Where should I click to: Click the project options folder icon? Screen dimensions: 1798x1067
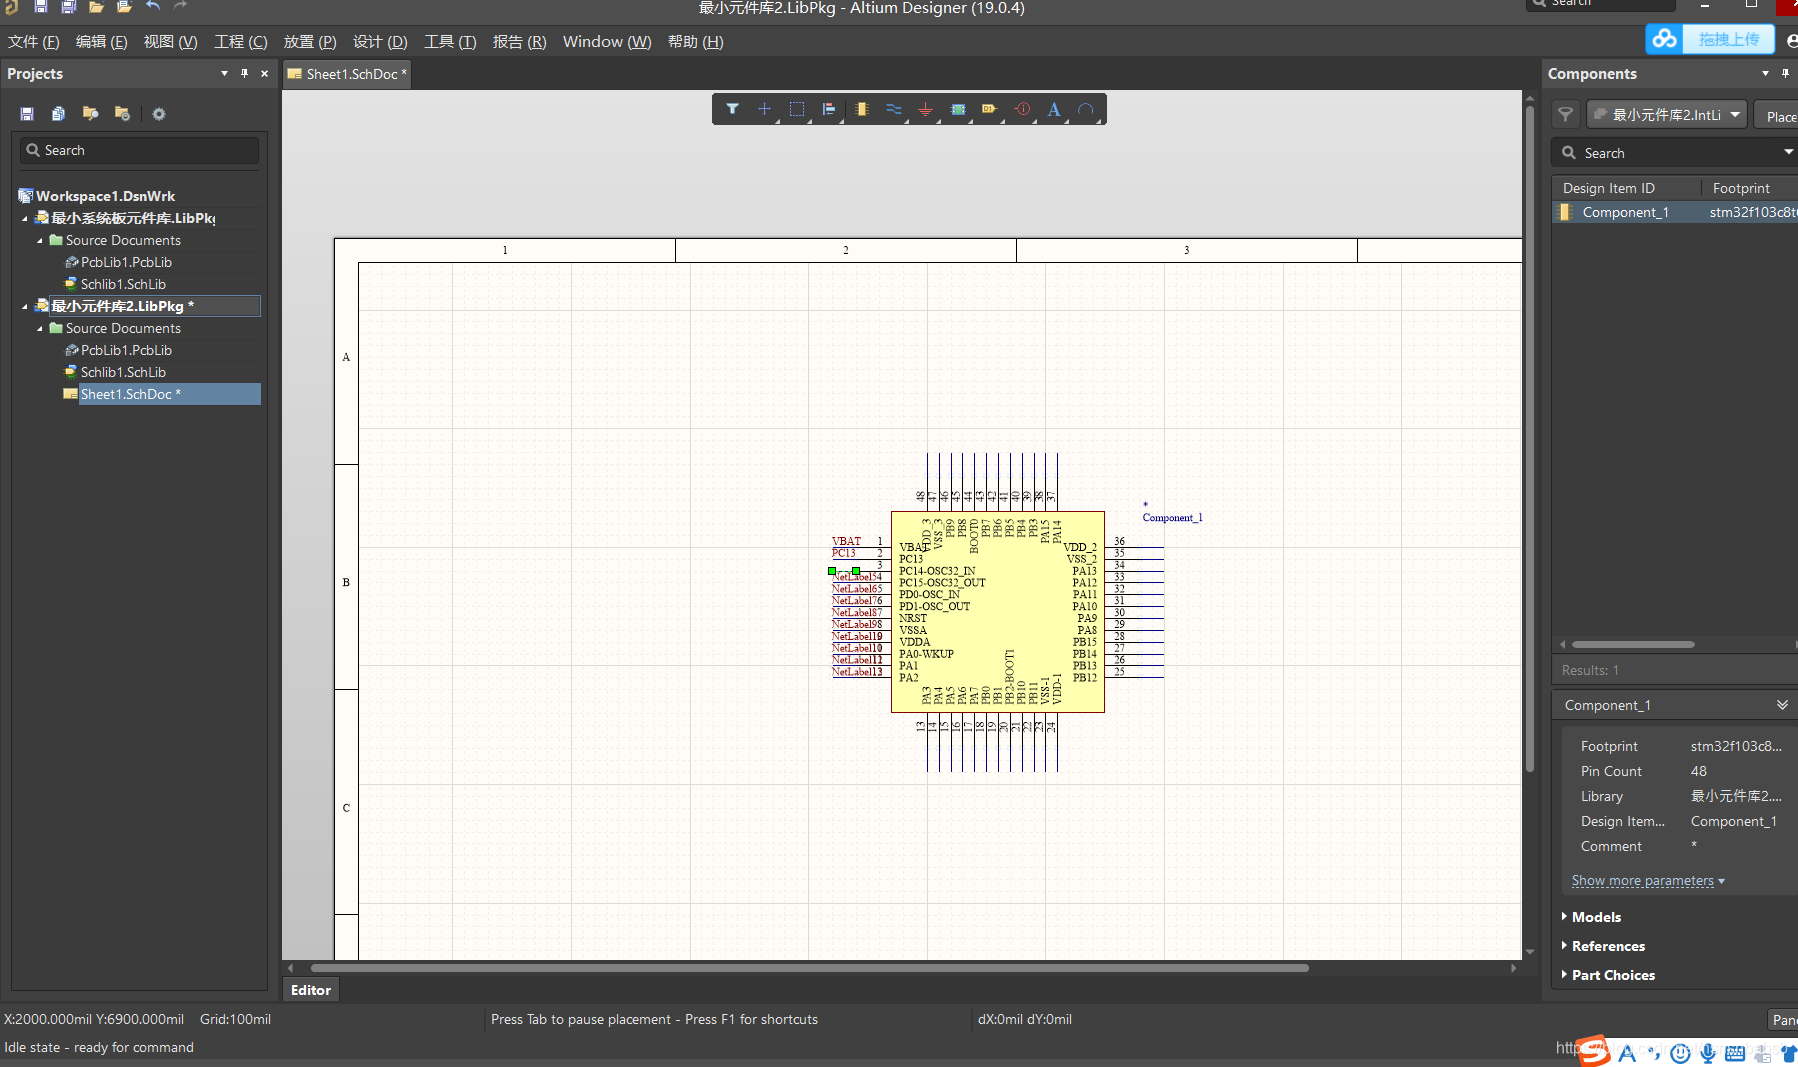point(122,114)
